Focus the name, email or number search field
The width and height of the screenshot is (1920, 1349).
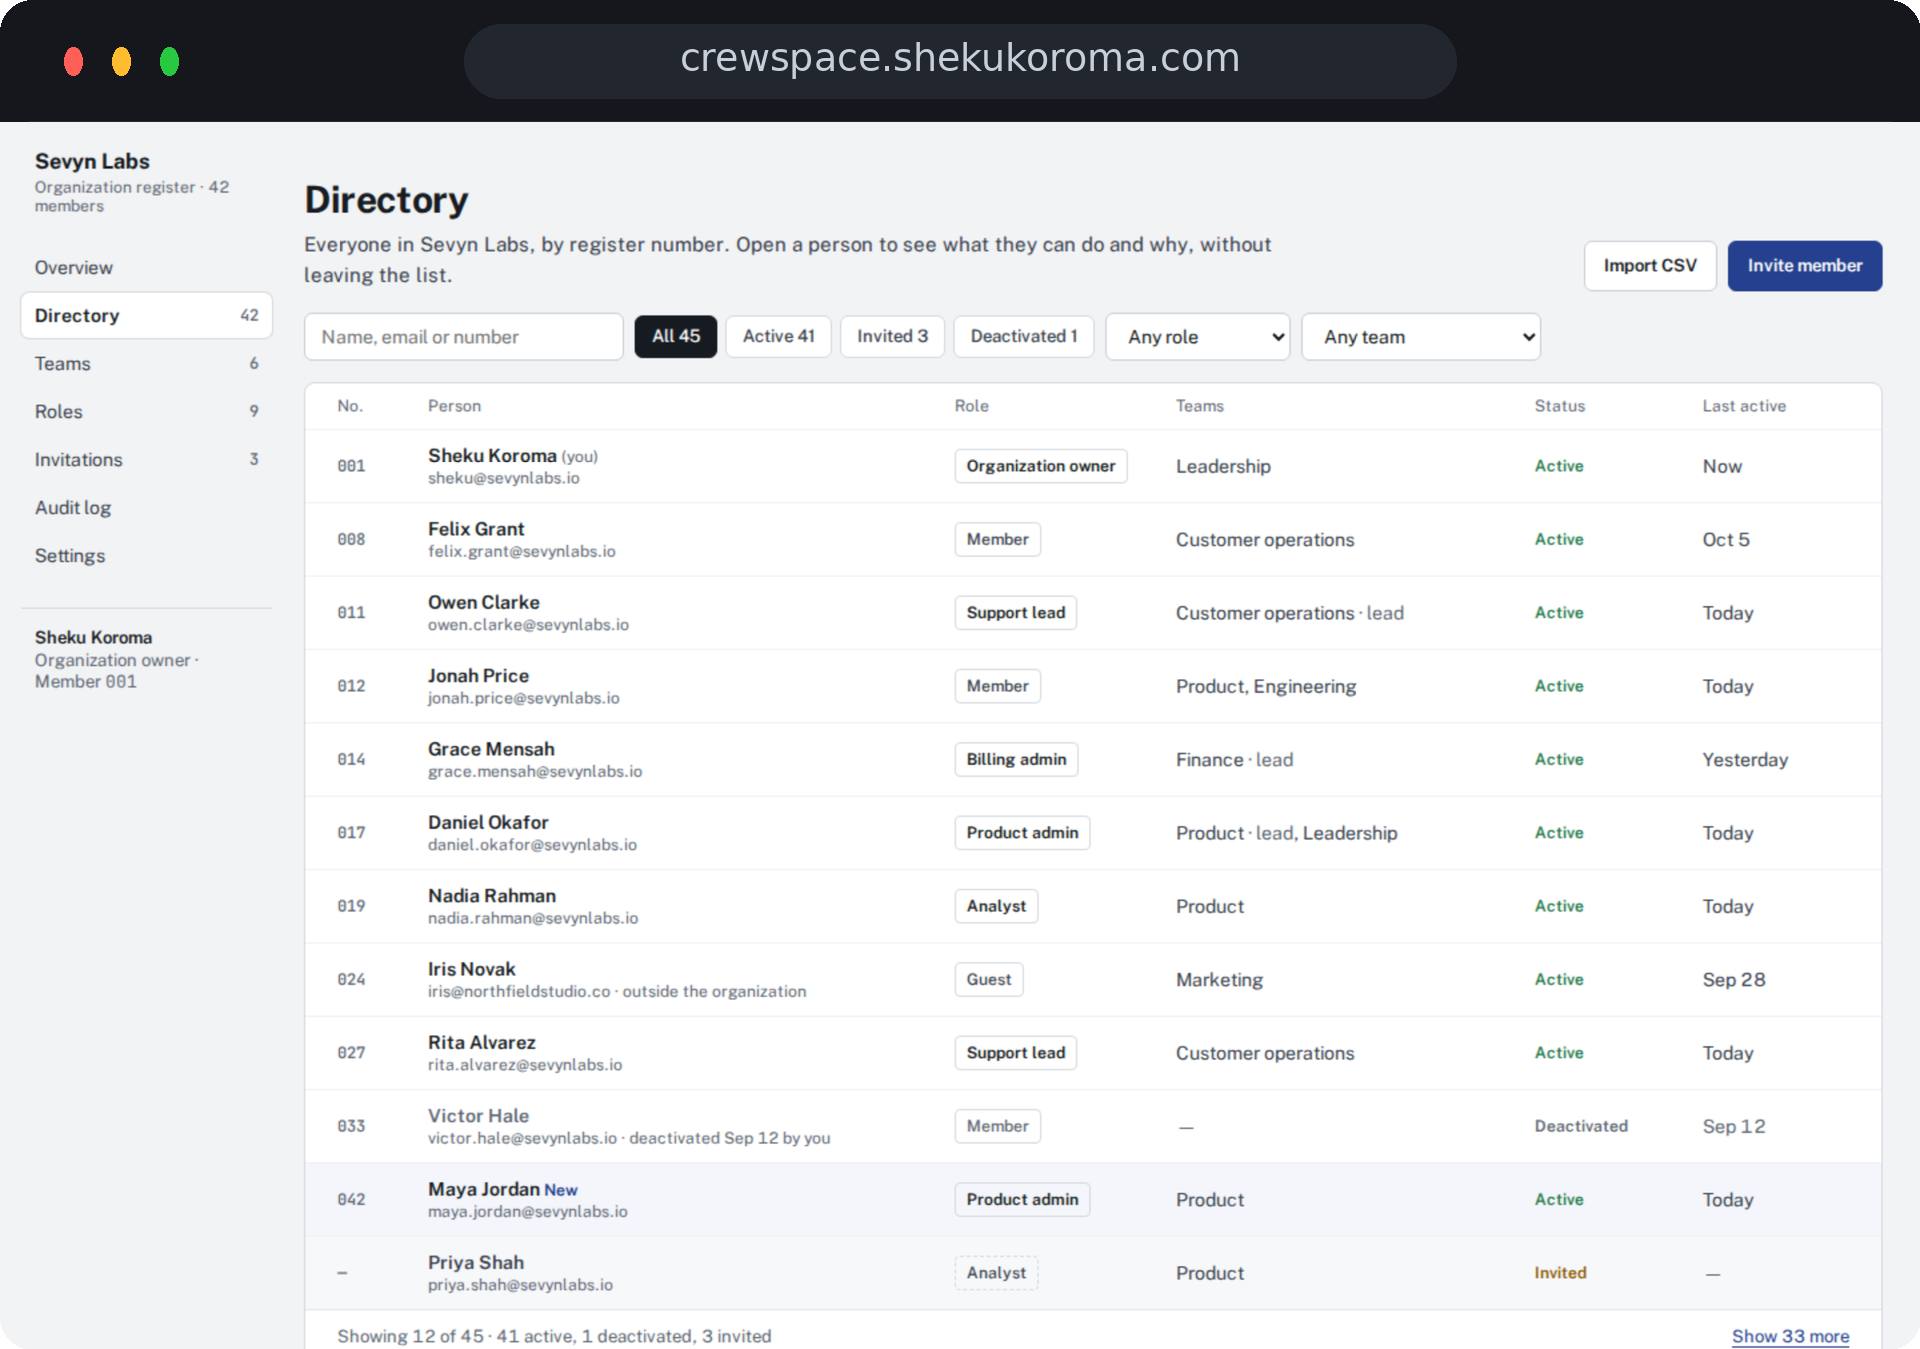click(463, 337)
